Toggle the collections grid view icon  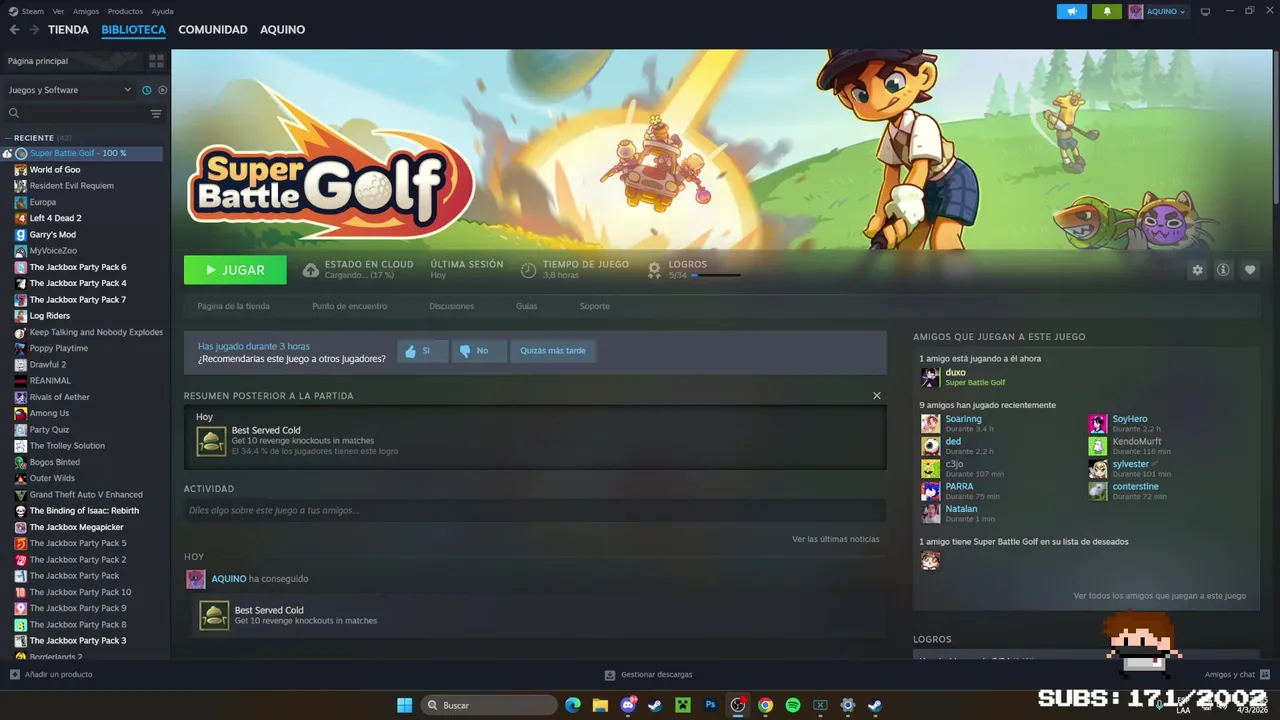pyautogui.click(x=156, y=61)
